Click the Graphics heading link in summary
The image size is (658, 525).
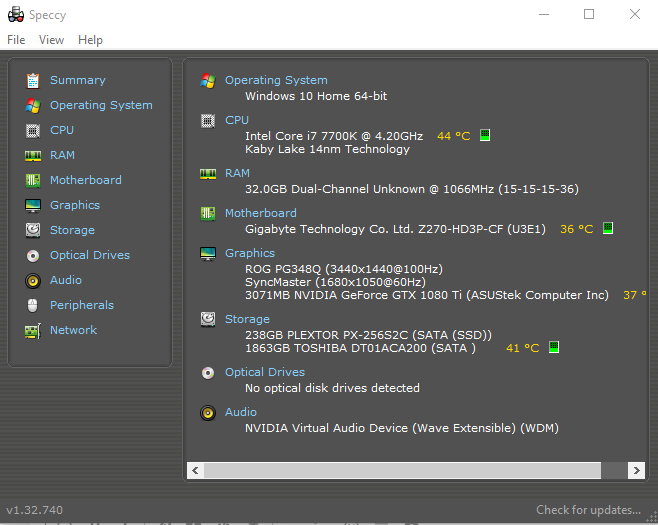point(250,253)
